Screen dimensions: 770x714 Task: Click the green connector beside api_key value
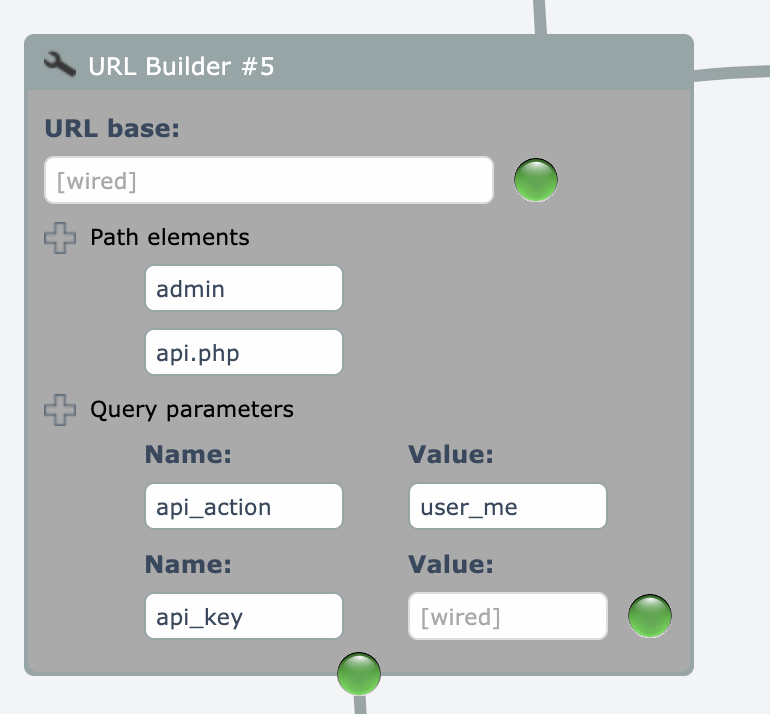tap(649, 616)
